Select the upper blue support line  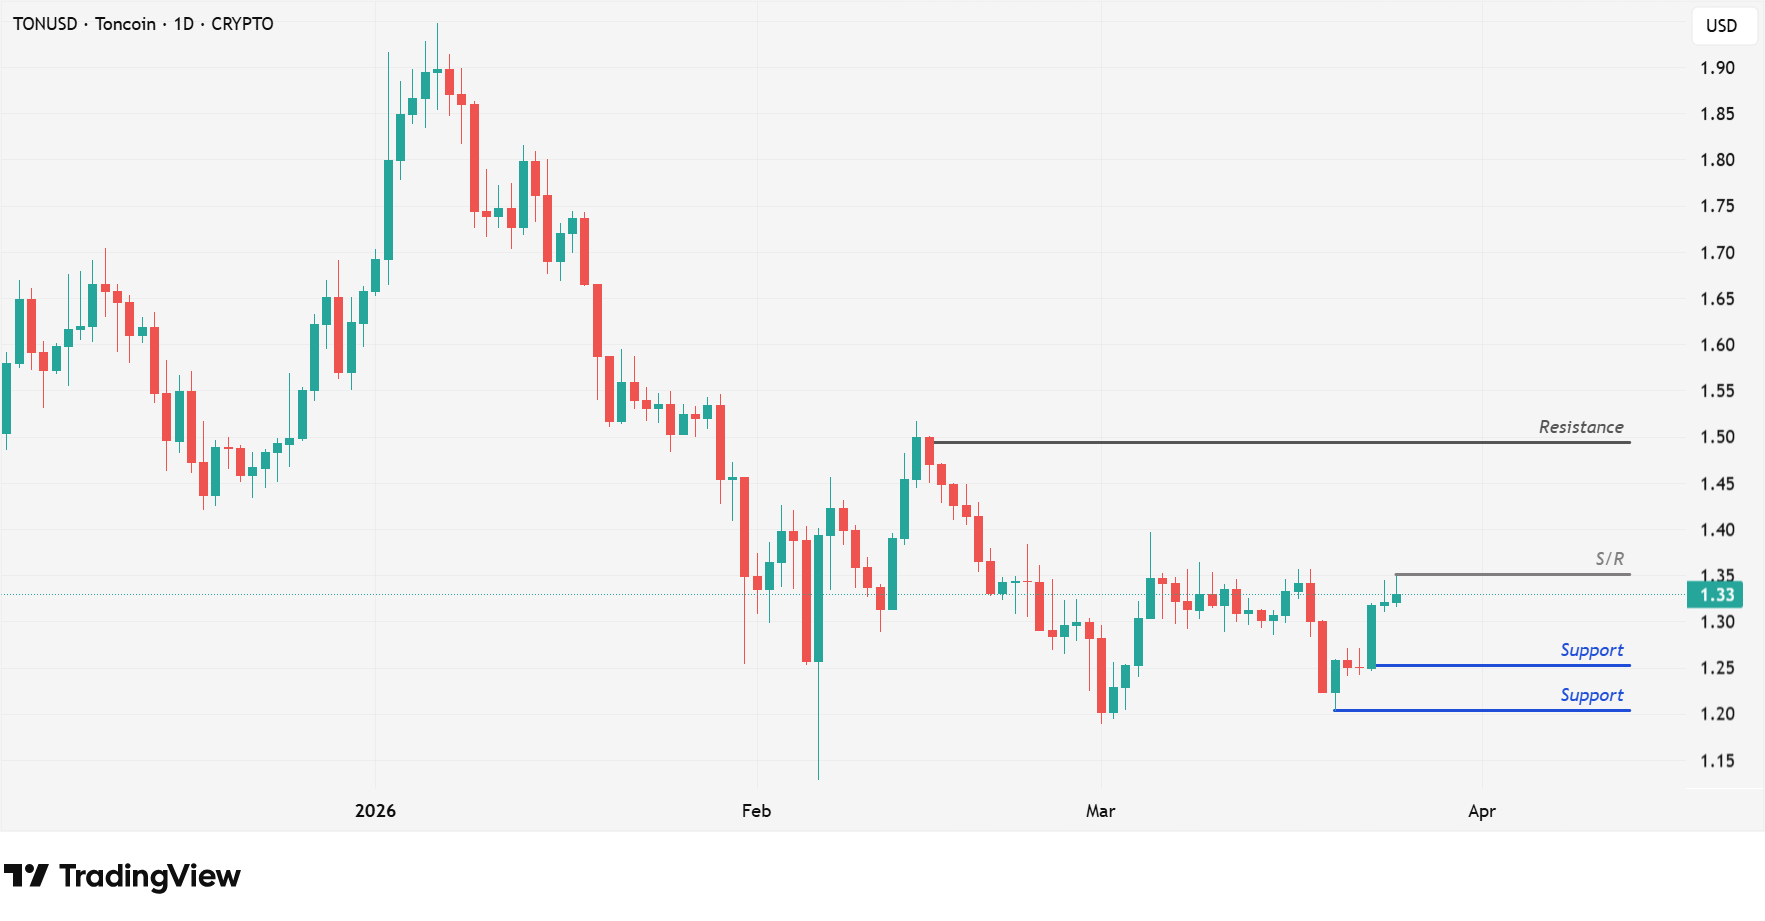click(x=1500, y=665)
